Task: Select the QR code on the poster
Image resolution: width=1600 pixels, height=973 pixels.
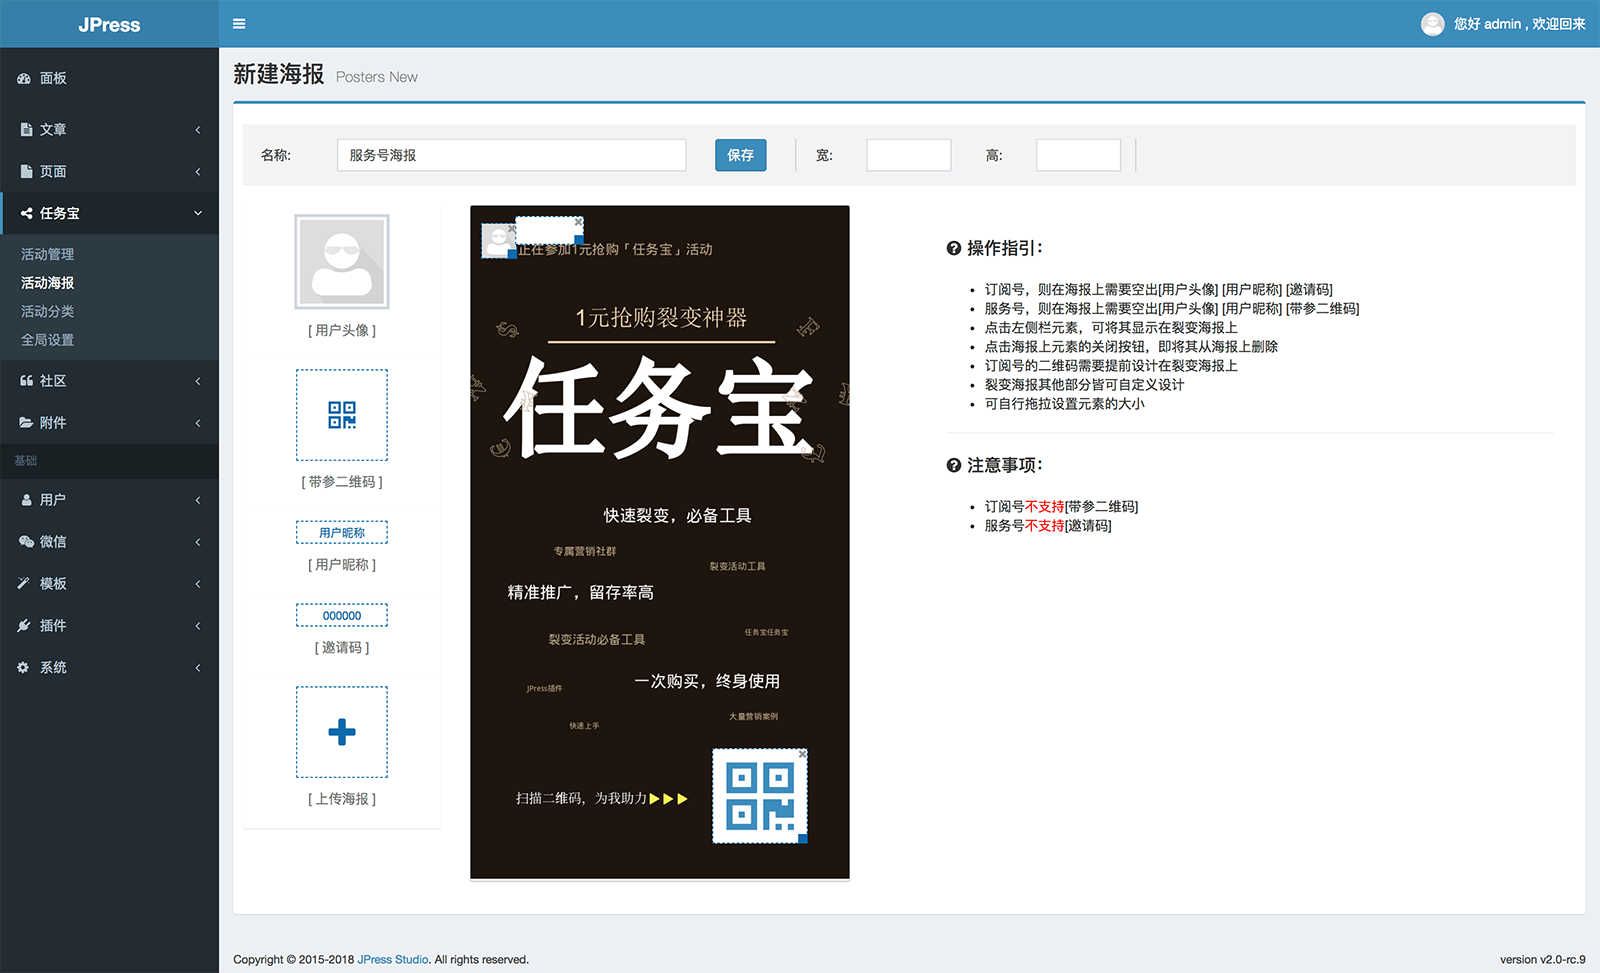Action: [760, 796]
